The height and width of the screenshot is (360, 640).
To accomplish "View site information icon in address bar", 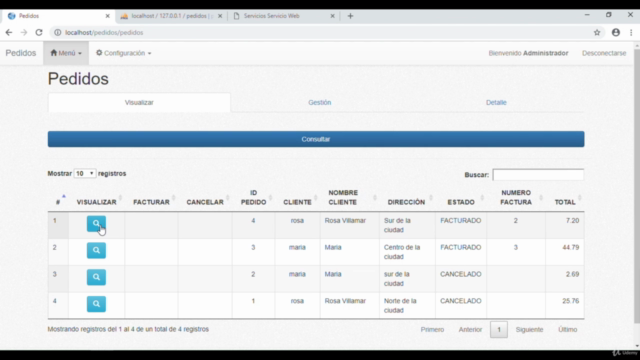I will pyautogui.click(x=58, y=33).
